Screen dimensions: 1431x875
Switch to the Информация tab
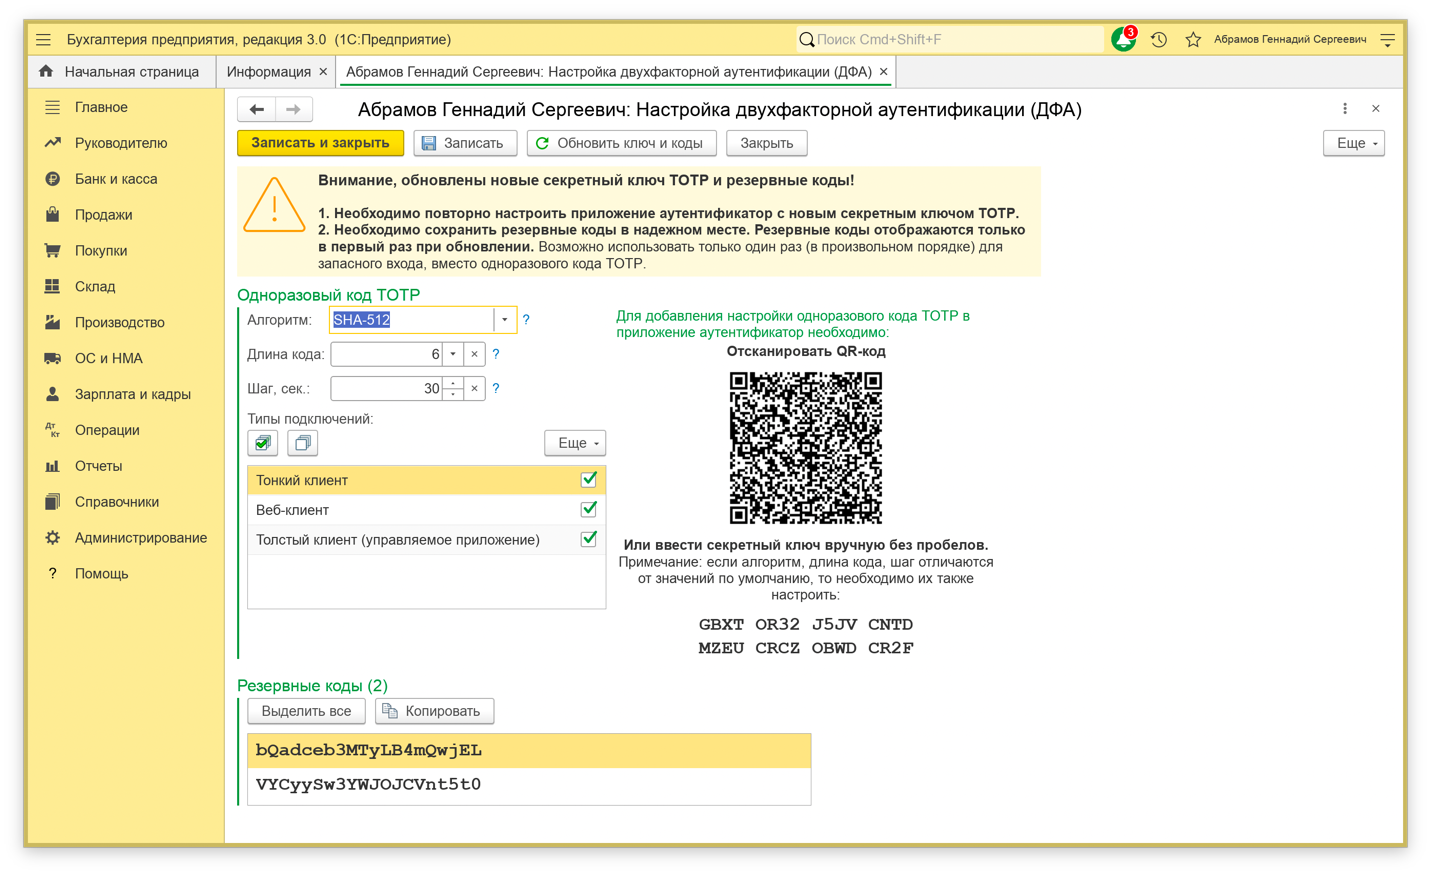point(268,72)
